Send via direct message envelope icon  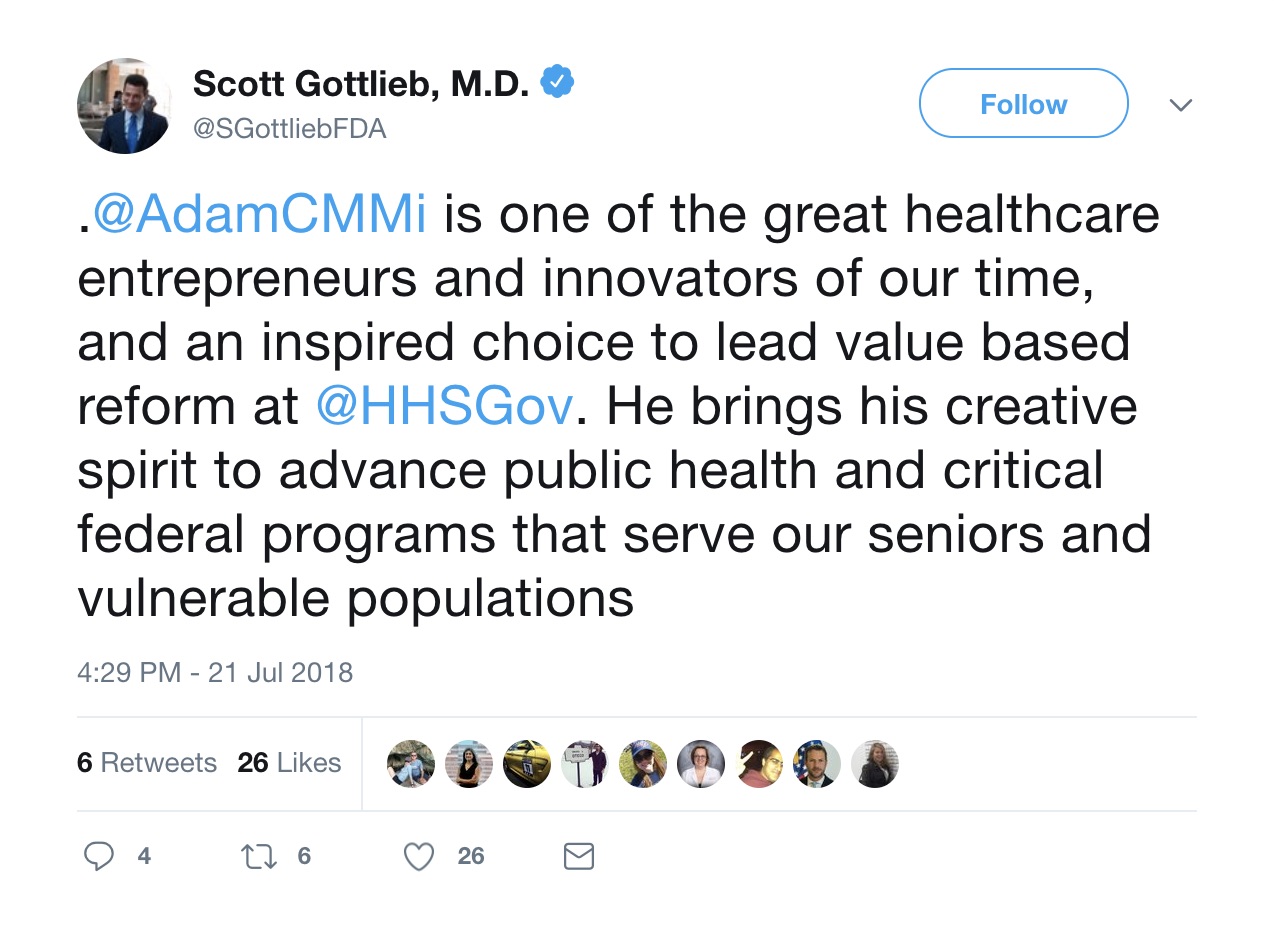(579, 856)
